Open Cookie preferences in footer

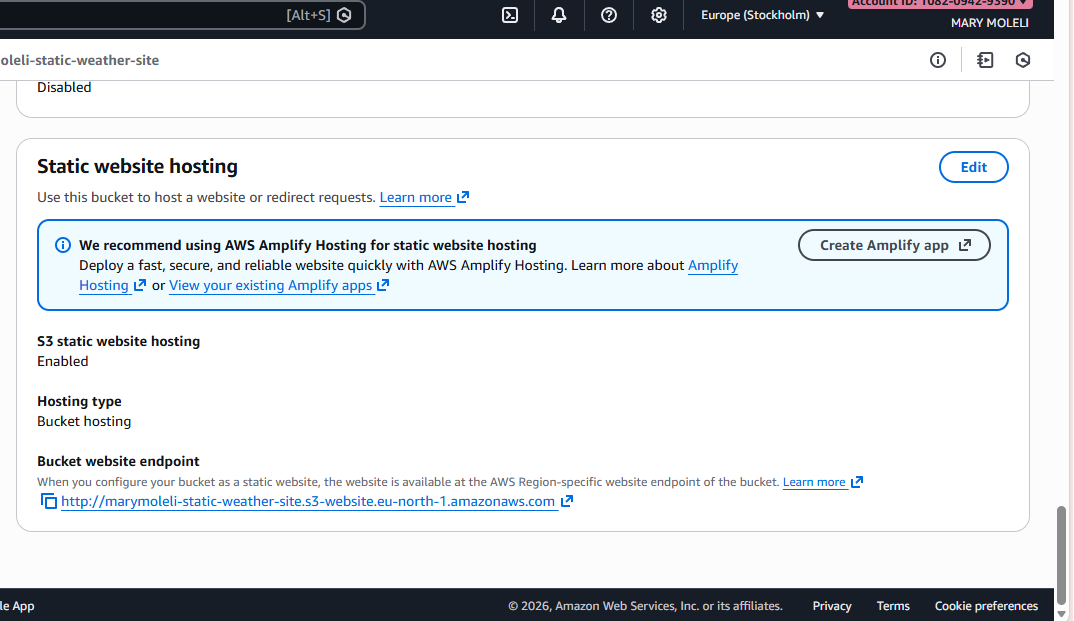pos(986,606)
